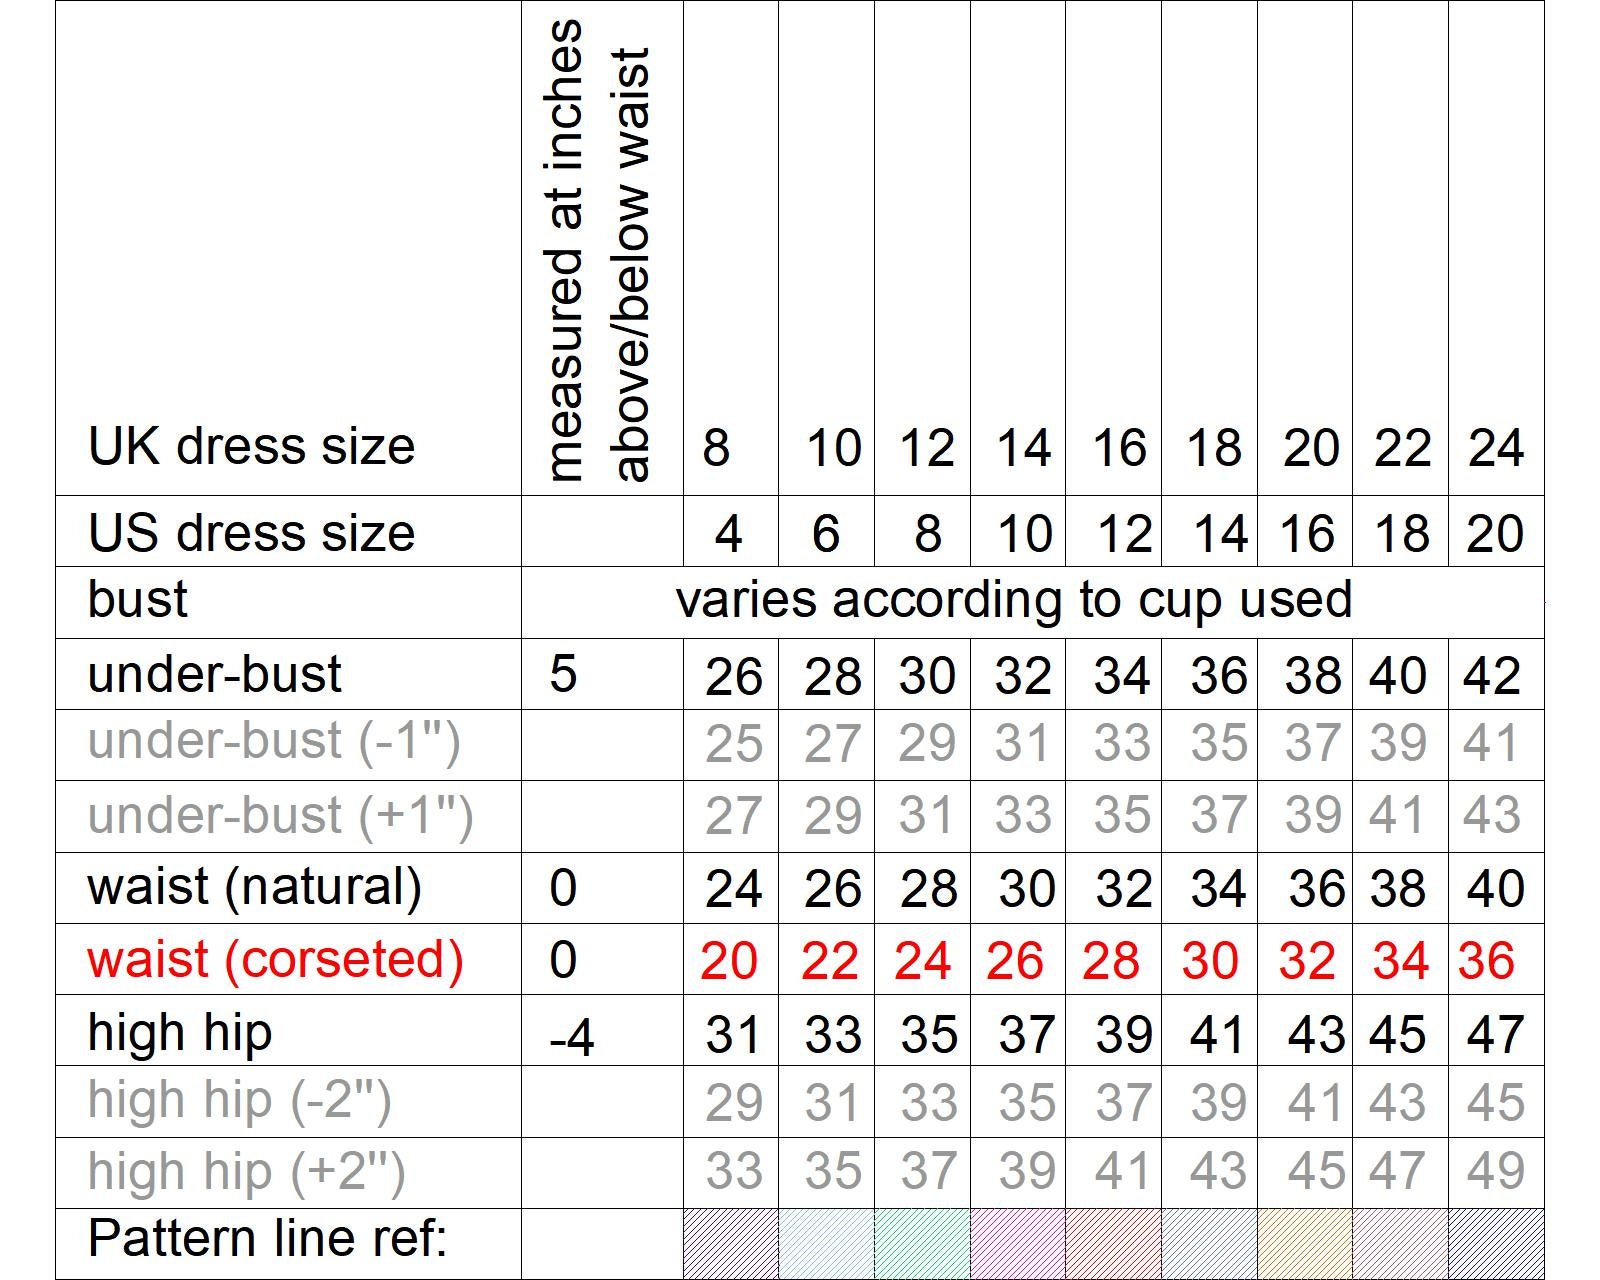Click the 'varies according to cup used' text
The image size is (1600, 1280).
point(1014,600)
